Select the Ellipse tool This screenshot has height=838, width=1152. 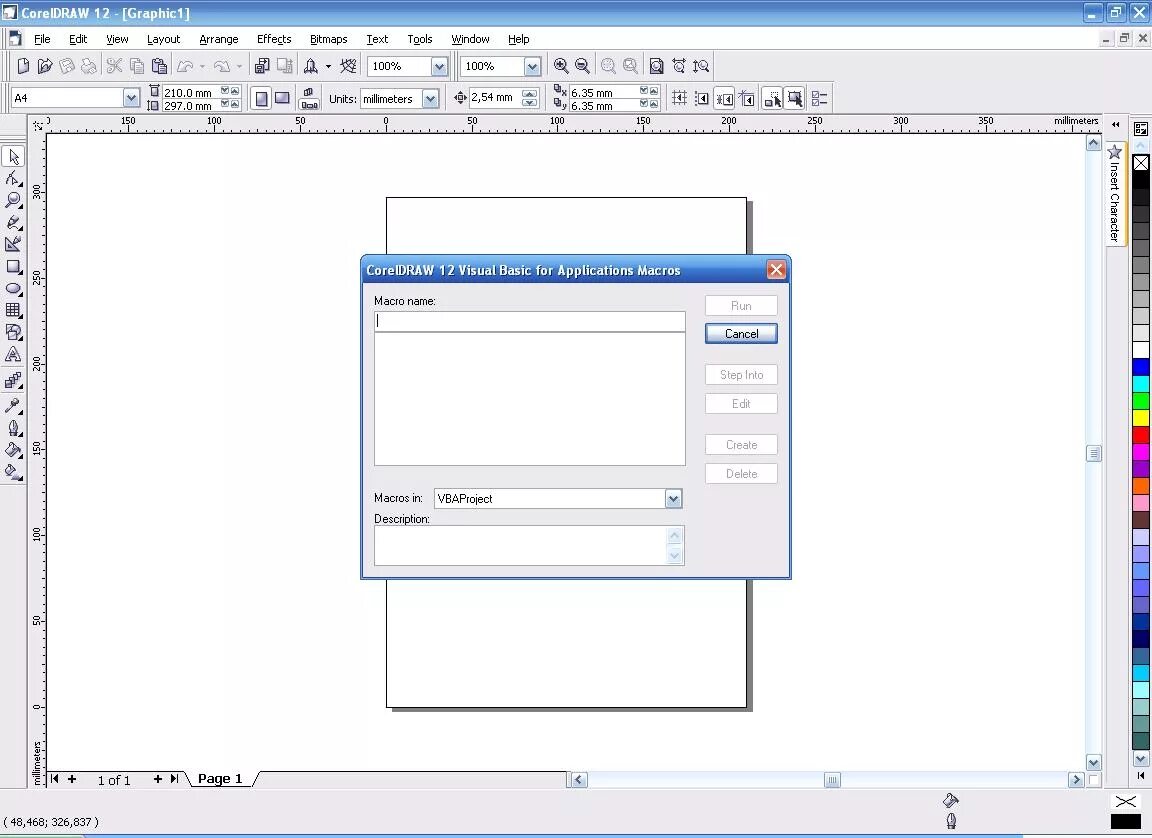click(13, 289)
